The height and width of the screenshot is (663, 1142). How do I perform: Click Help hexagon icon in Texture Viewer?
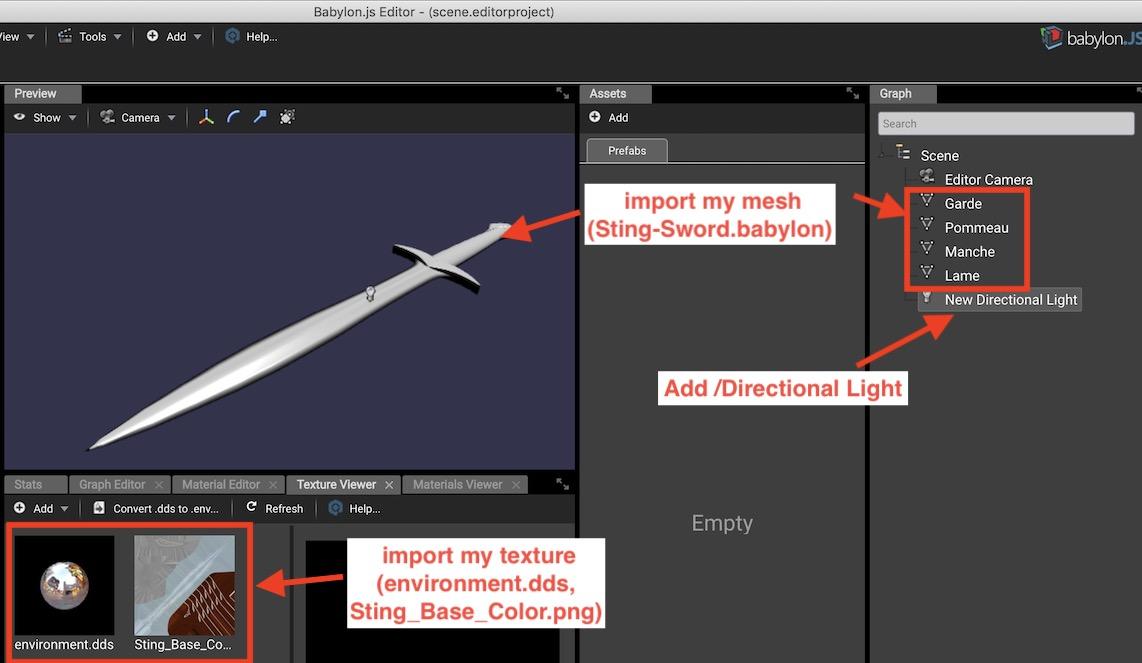[x=335, y=508]
